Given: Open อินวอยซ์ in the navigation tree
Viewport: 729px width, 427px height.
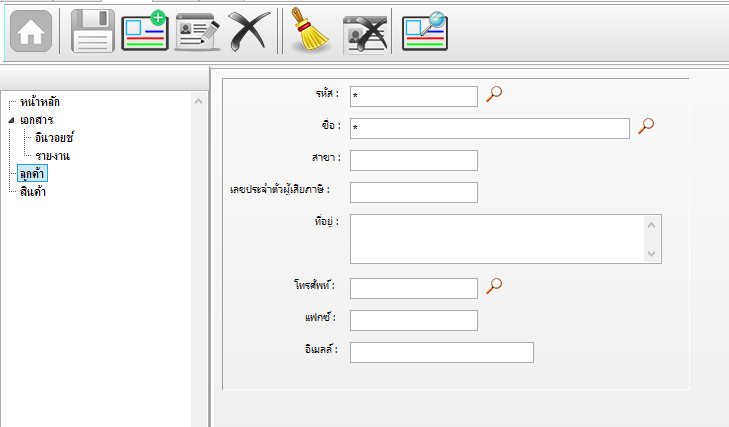Looking at the screenshot, I should coord(54,138).
